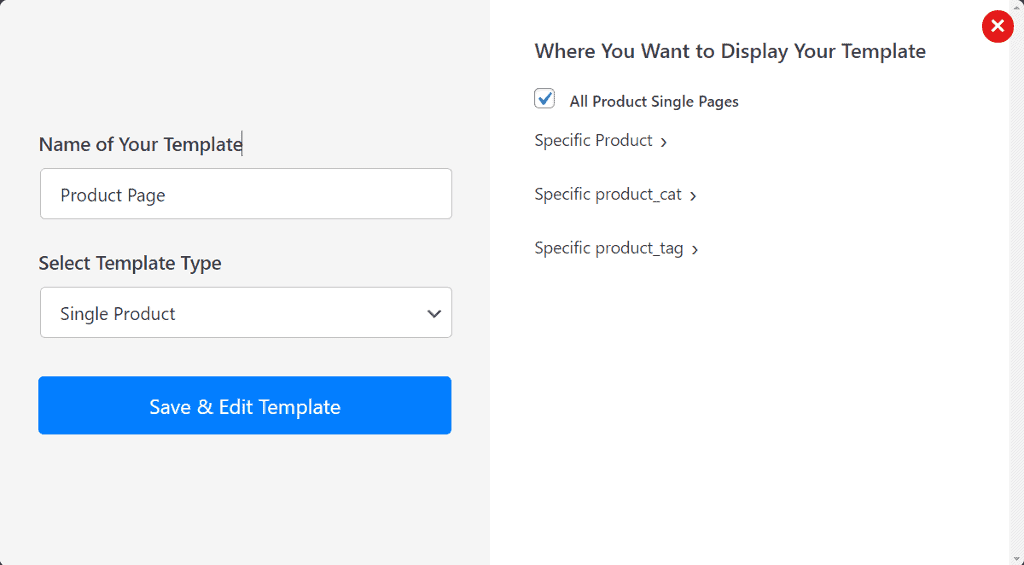Expand the Specific Product option
Viewport: 1024px width, 565px height.
pos(594,141)
